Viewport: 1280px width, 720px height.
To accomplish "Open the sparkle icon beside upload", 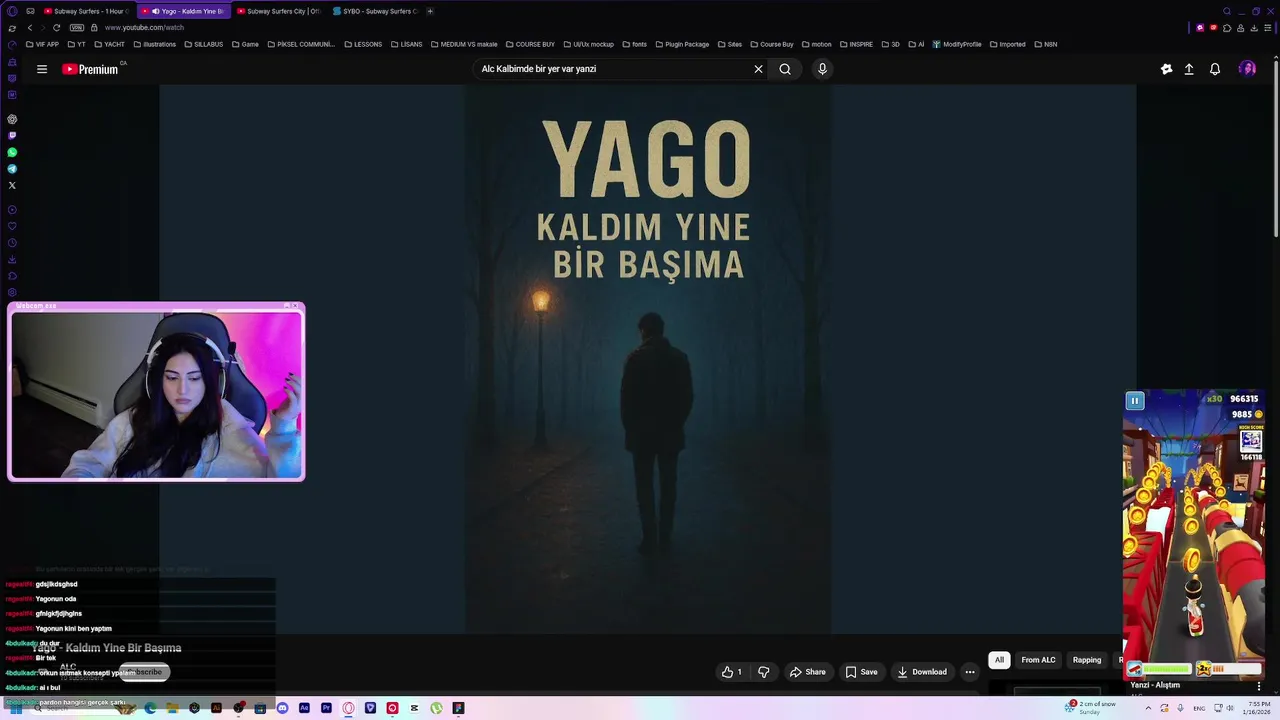I will coord(1166,69).
